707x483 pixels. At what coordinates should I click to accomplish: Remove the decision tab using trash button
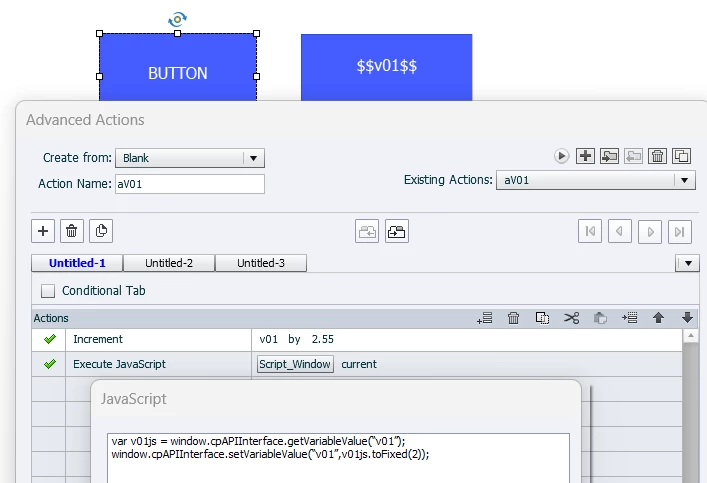click(72, 231)
